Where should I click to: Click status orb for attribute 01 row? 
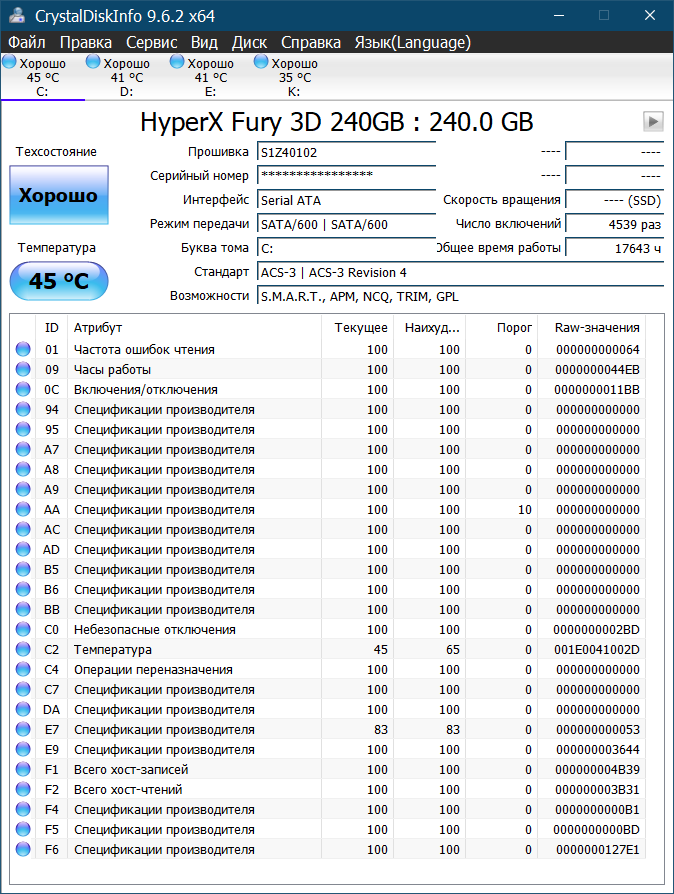click(x=23, y=350)
